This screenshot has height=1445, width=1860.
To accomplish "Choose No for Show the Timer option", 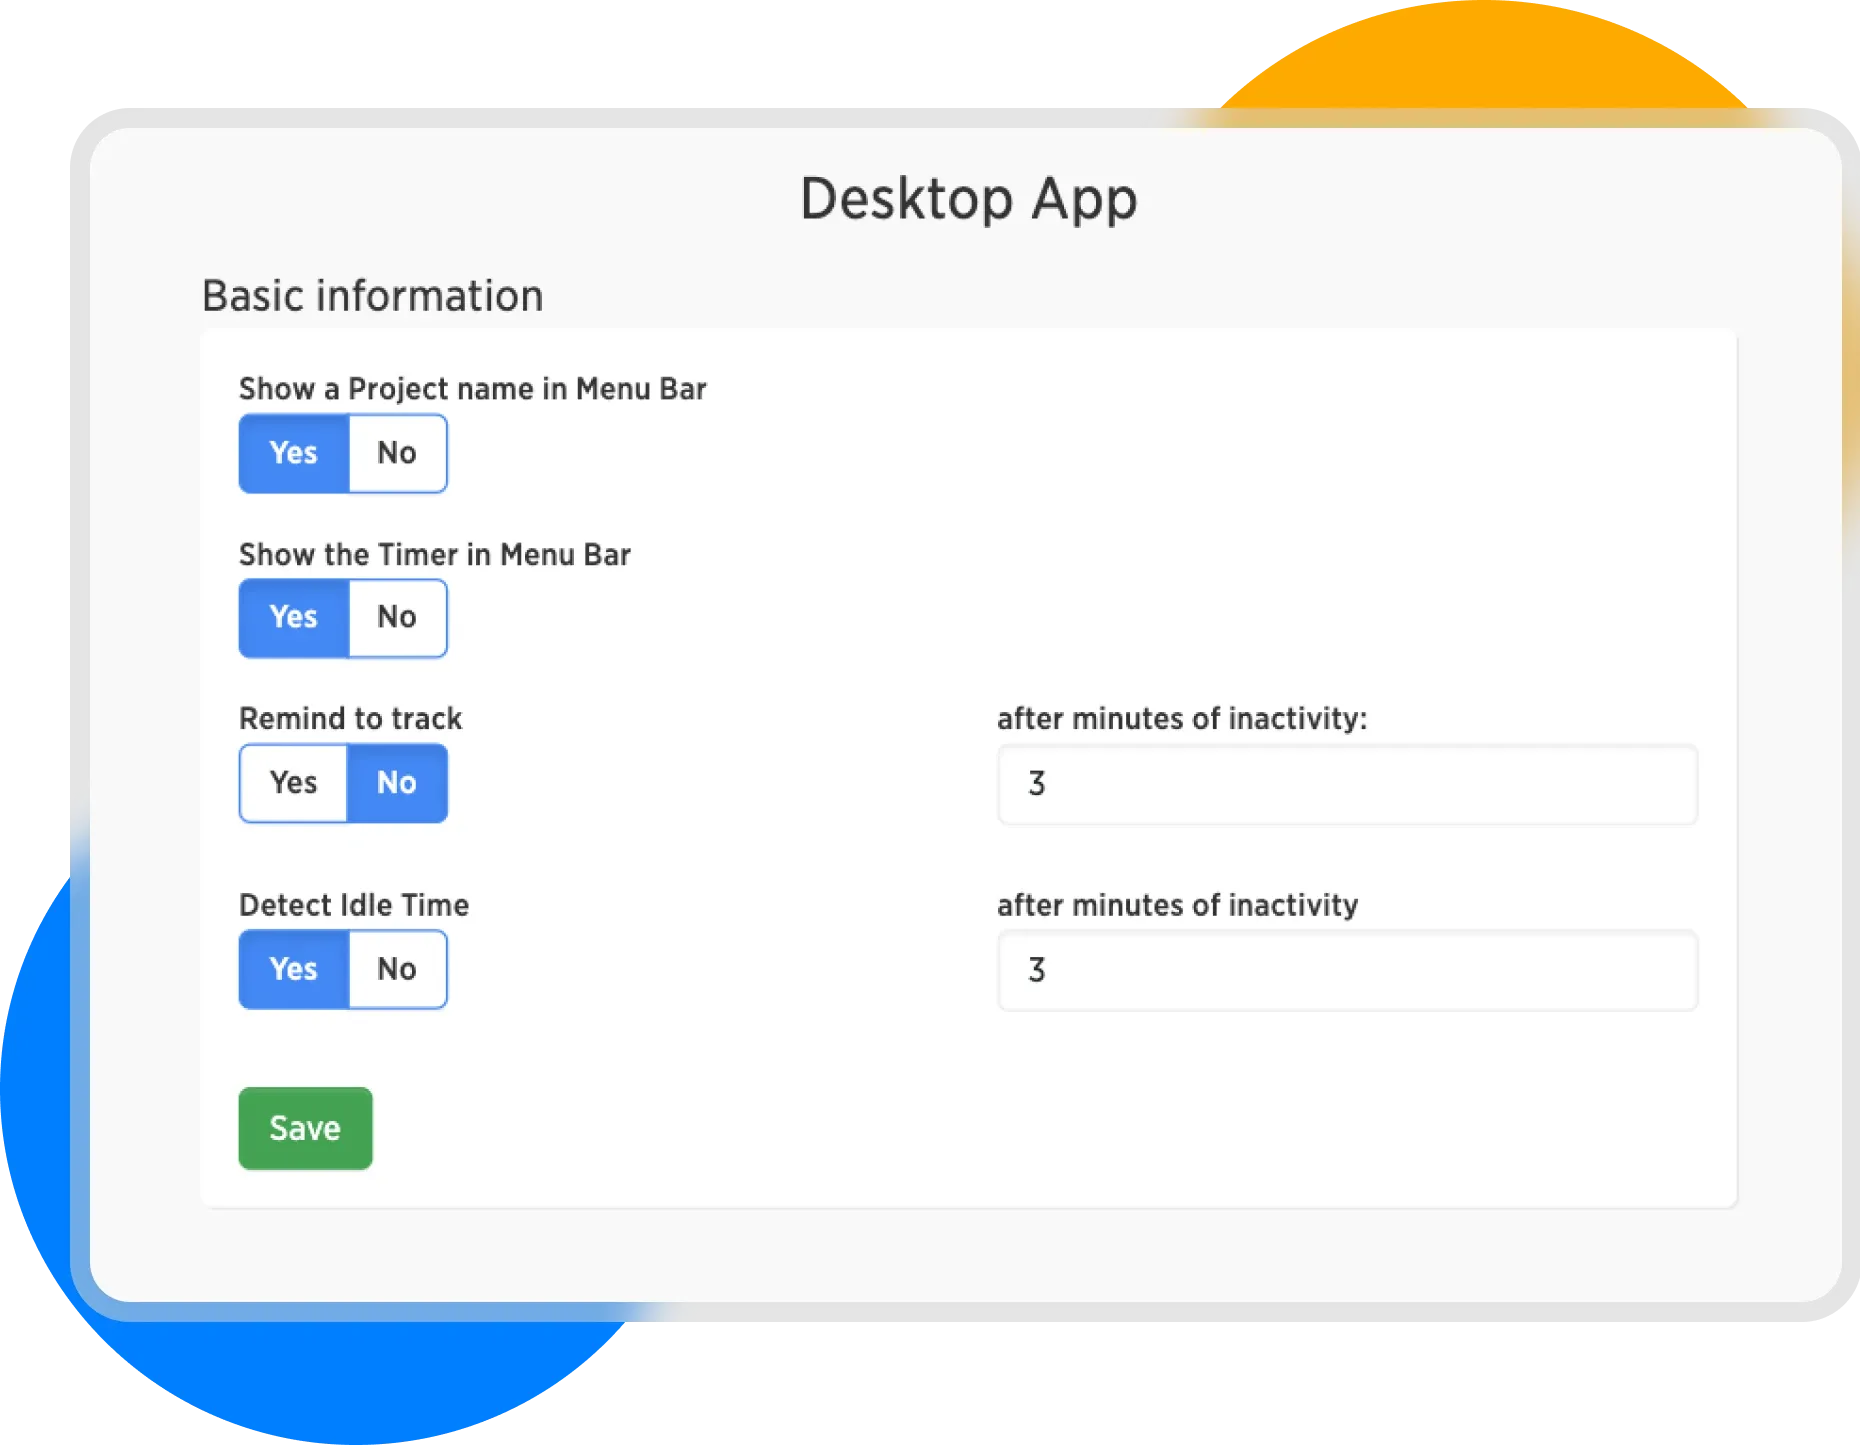I will [397, 617].
